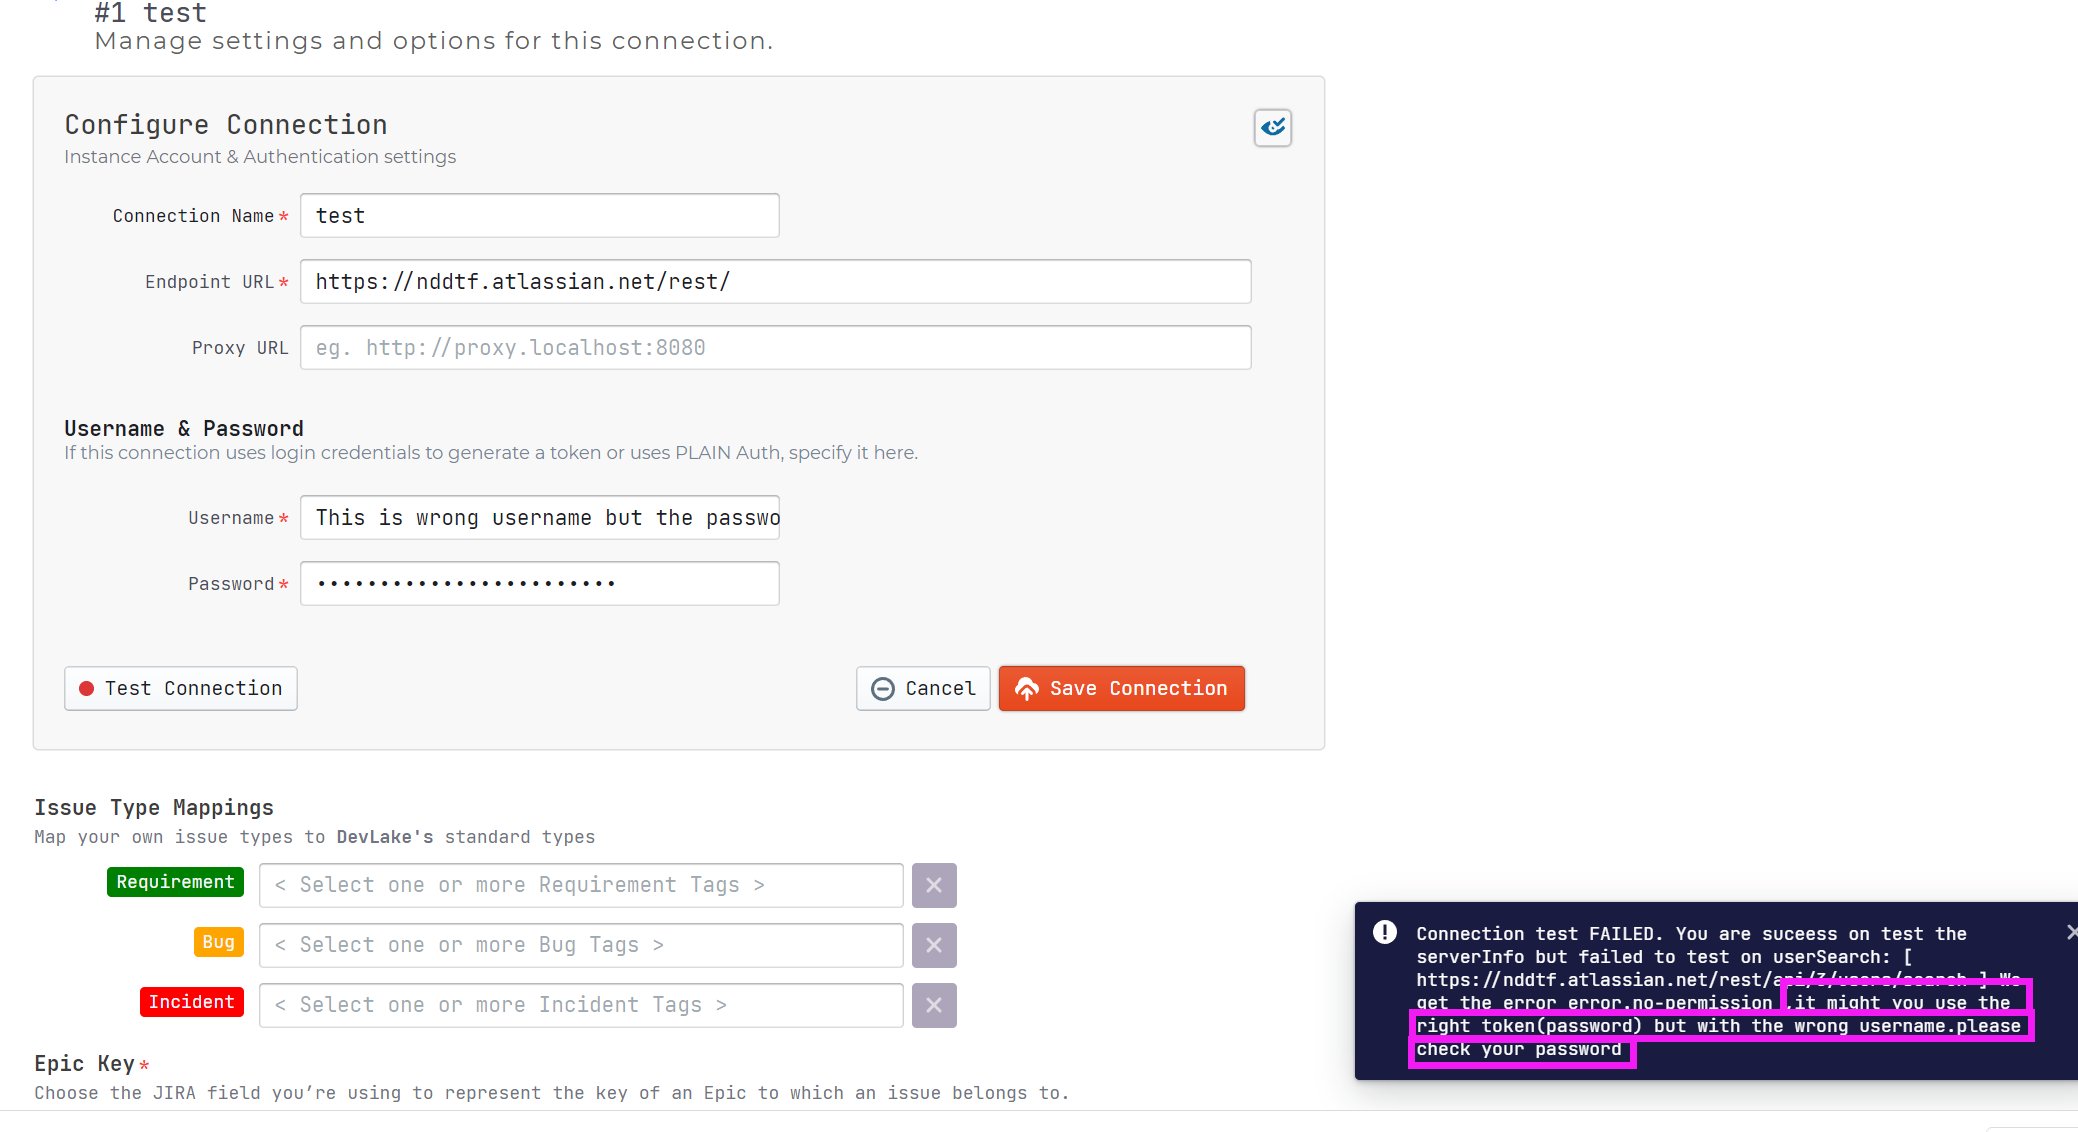The height and width of the screenshot is (1132, 2078).
Task: Click the warning icon in error toast
Action: (x=1384, y=932)
